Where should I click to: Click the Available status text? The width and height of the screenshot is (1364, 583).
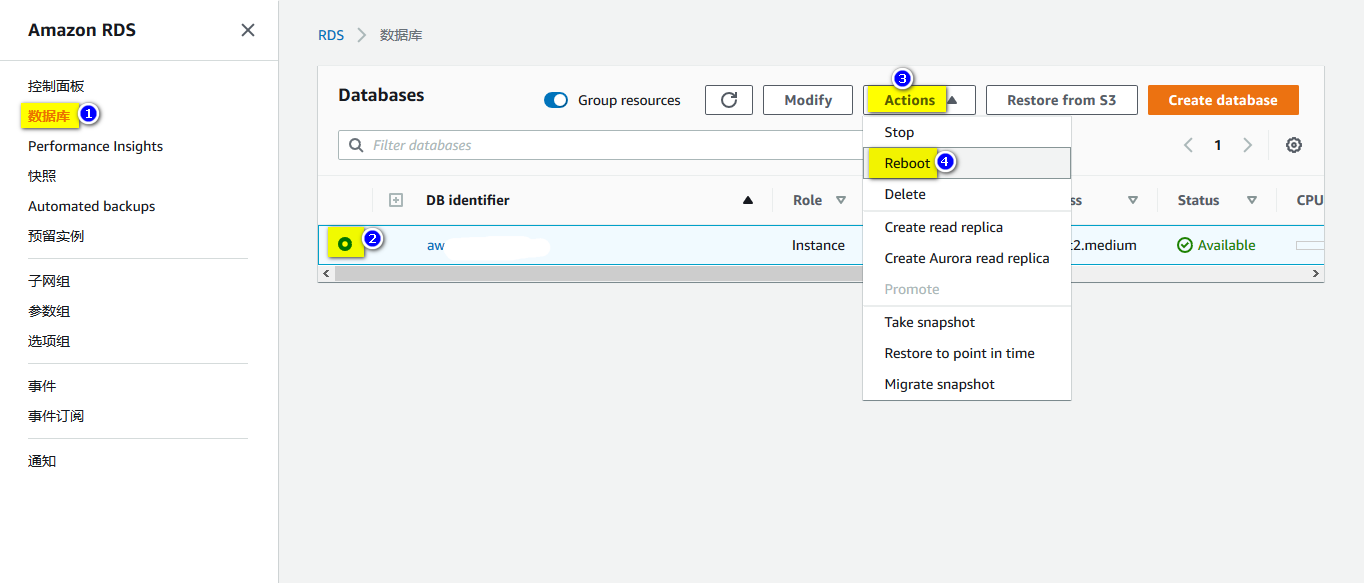[1226, 245]
